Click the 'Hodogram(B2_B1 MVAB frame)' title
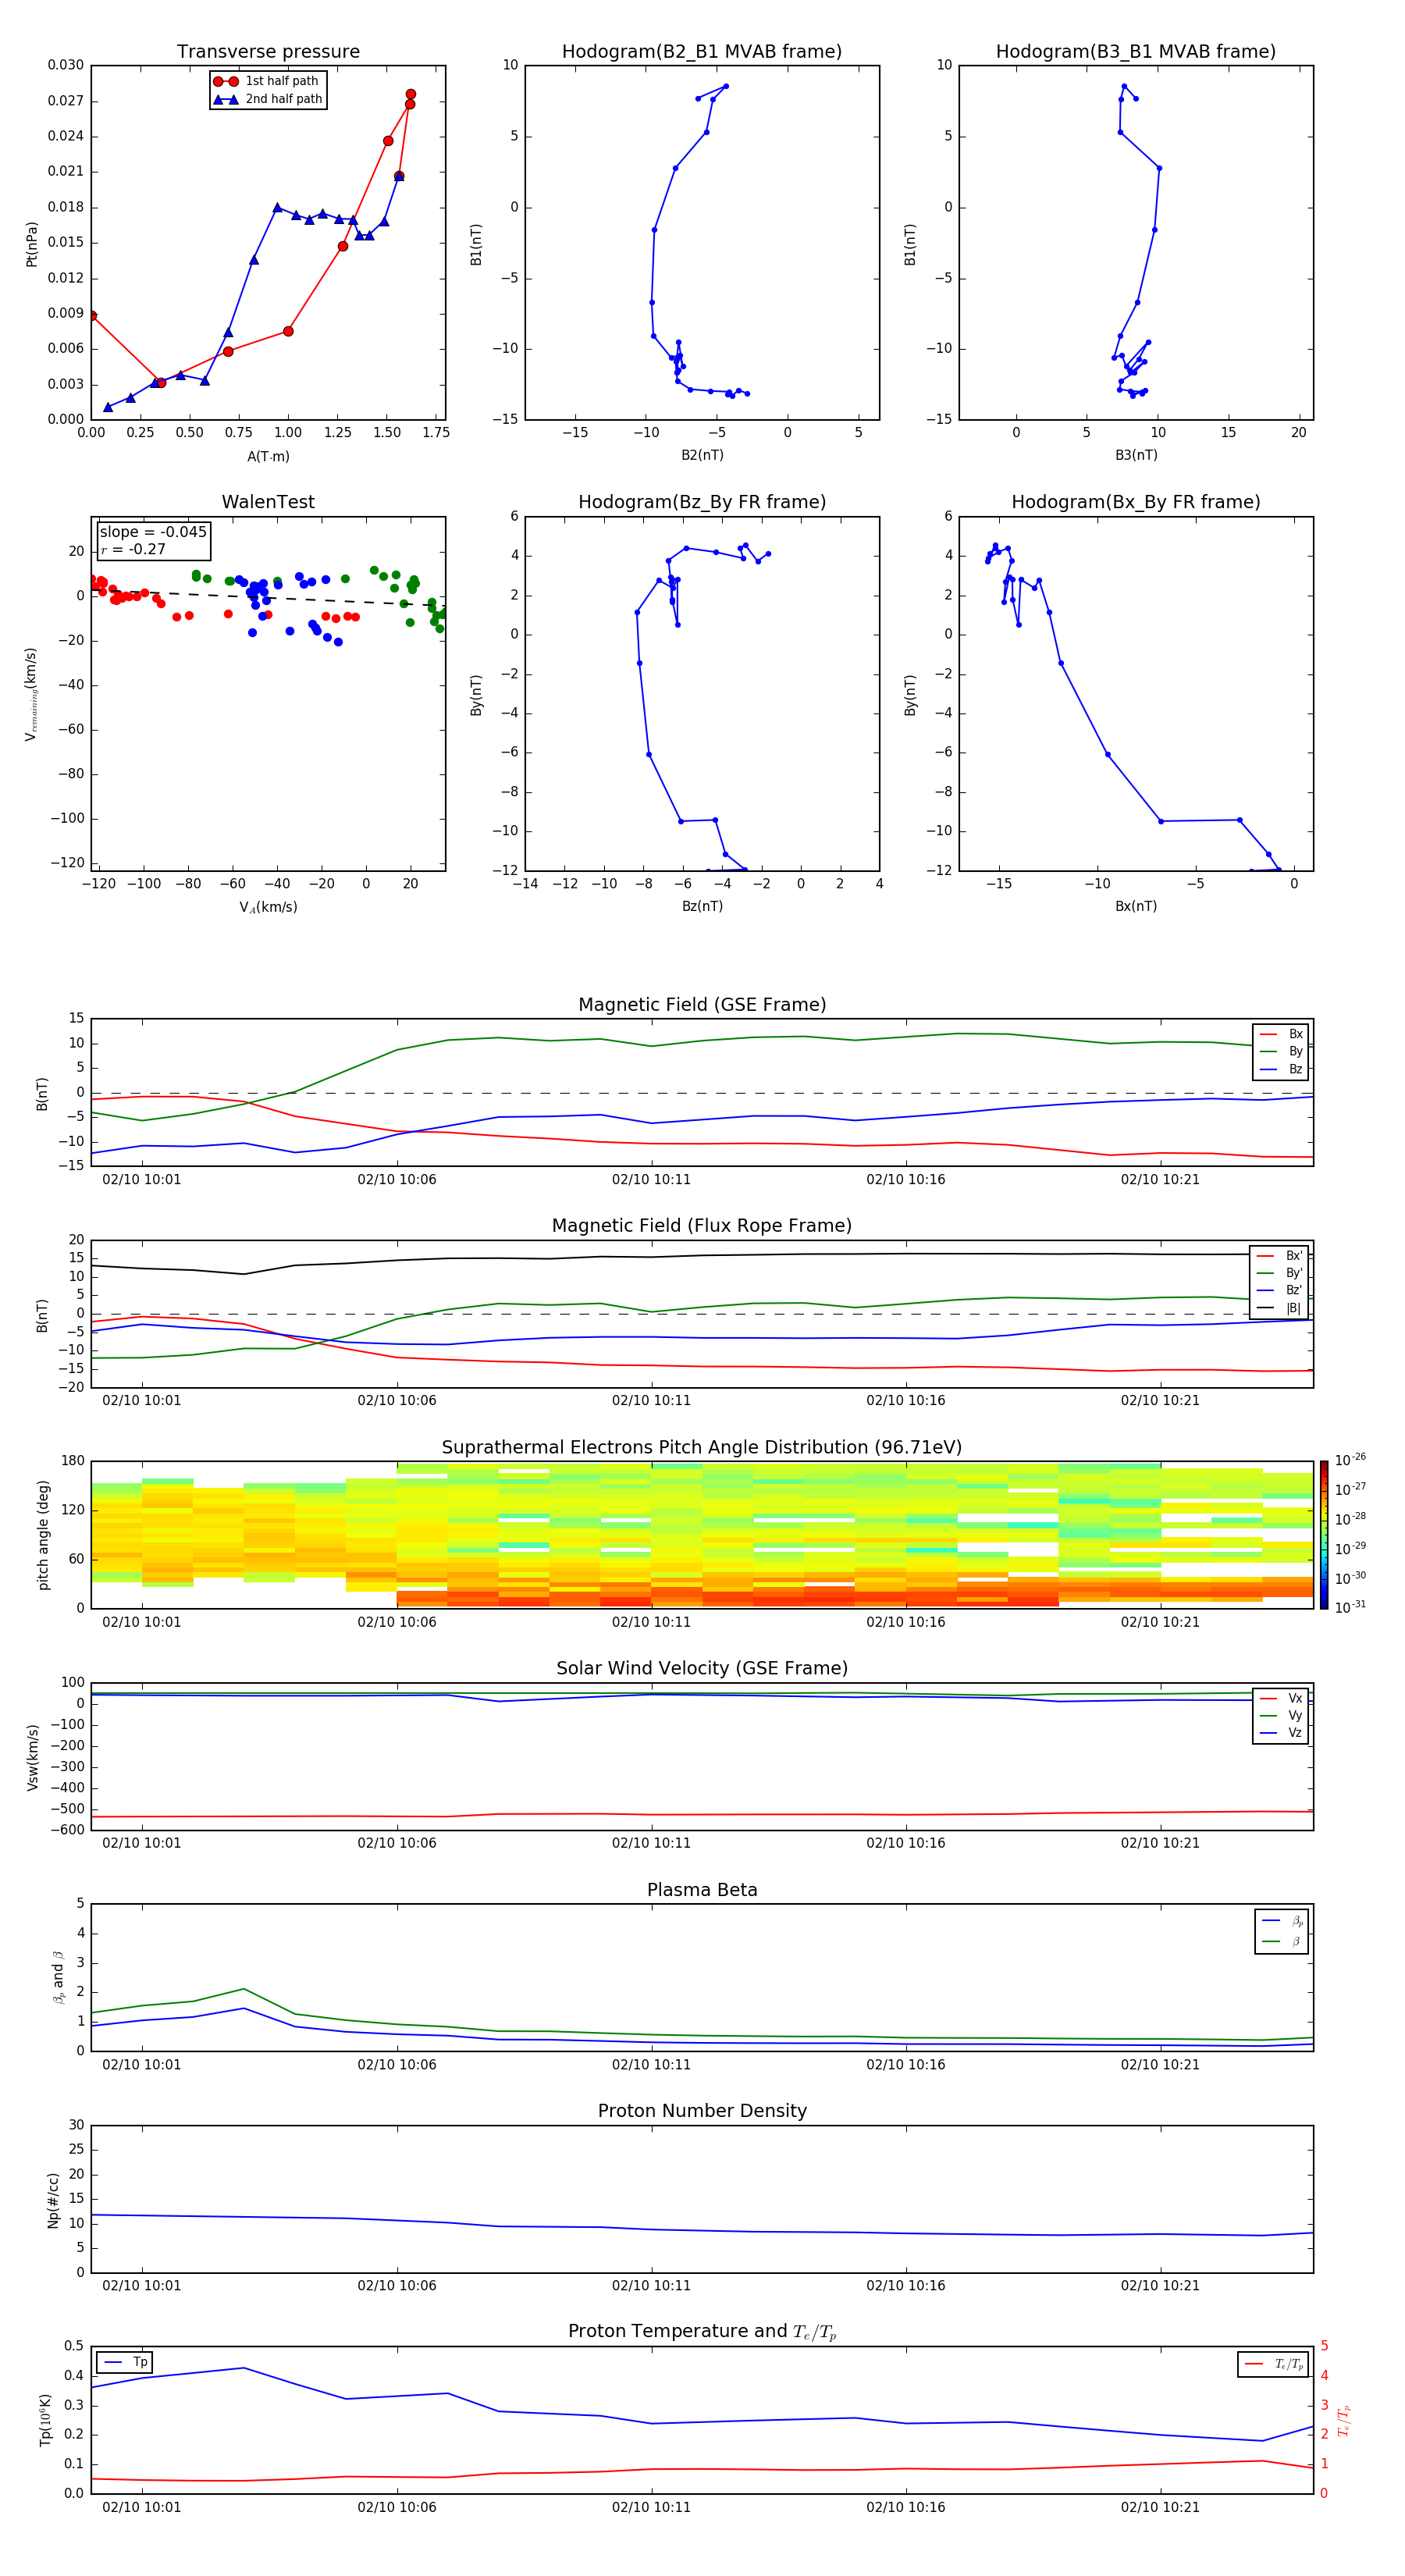Screen dimensions: 1405x2576 pos(702,51)
